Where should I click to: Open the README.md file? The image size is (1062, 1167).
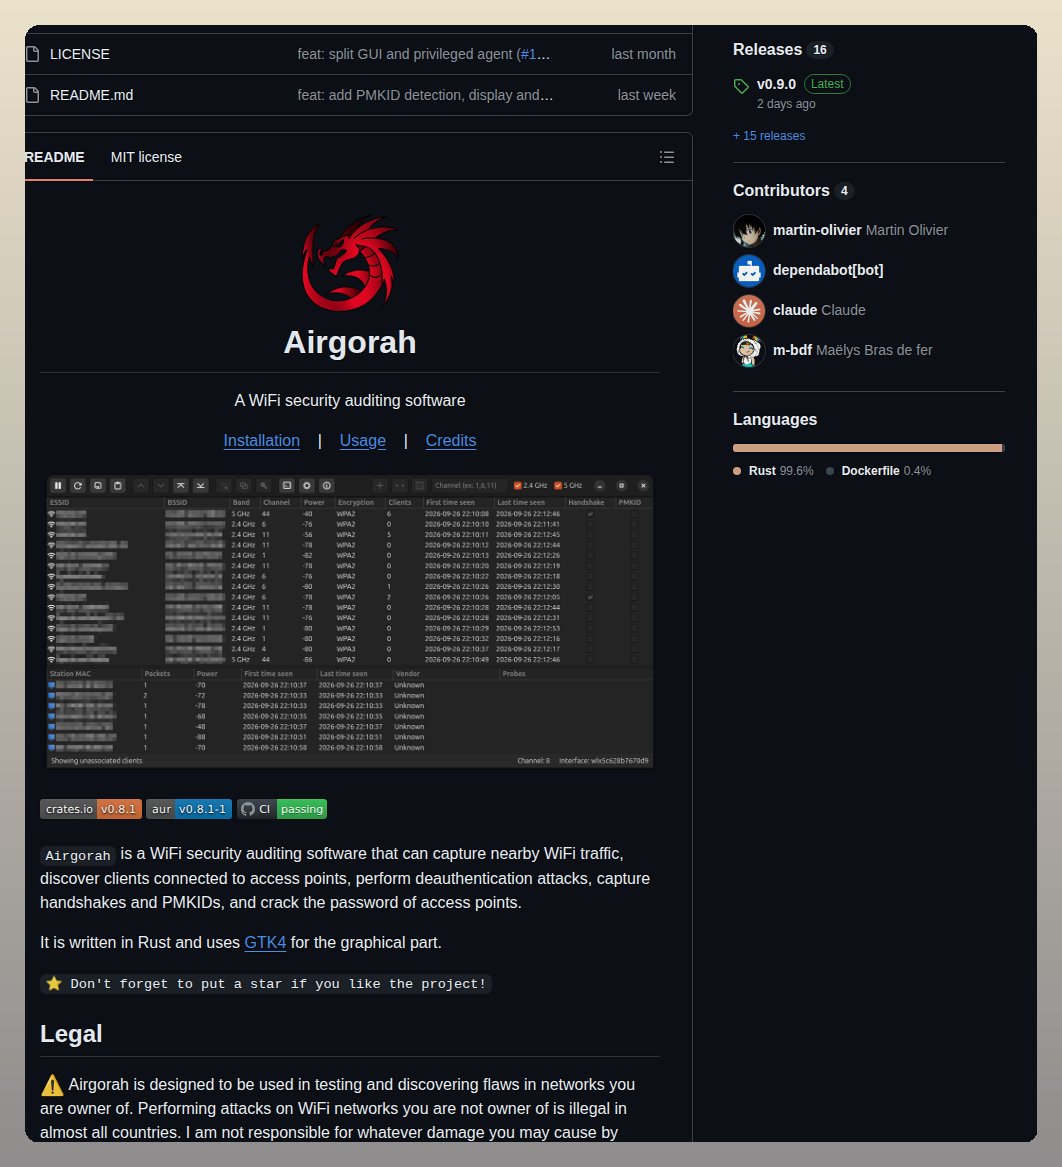(92, 95)
